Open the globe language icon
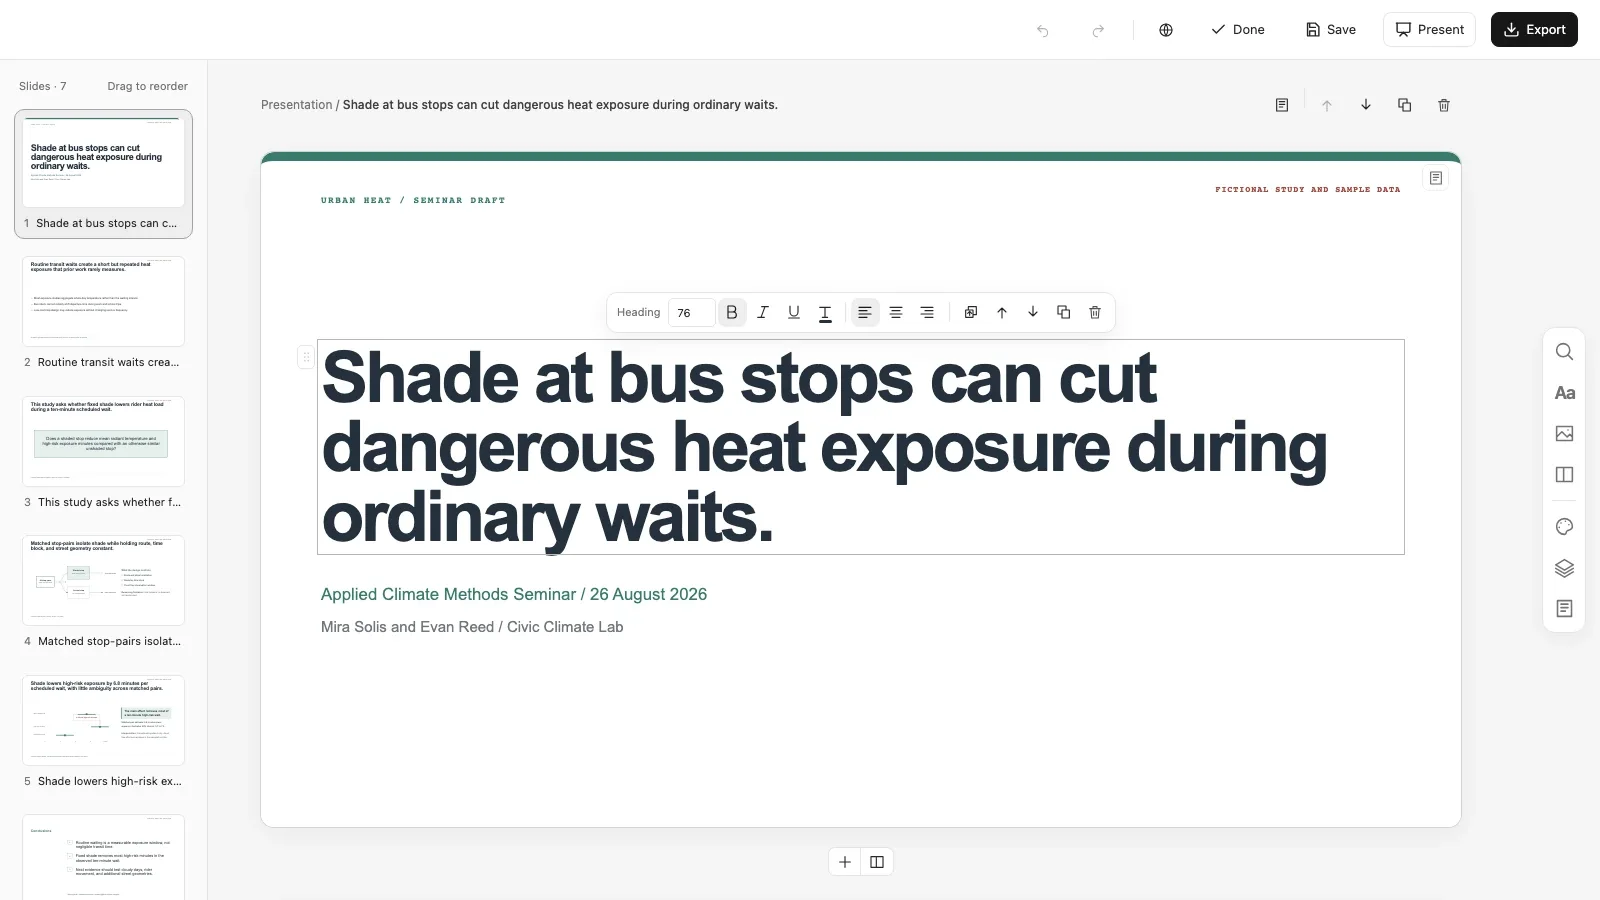The height and width of the screenshot is (900, 1600). pos(1166,30)
